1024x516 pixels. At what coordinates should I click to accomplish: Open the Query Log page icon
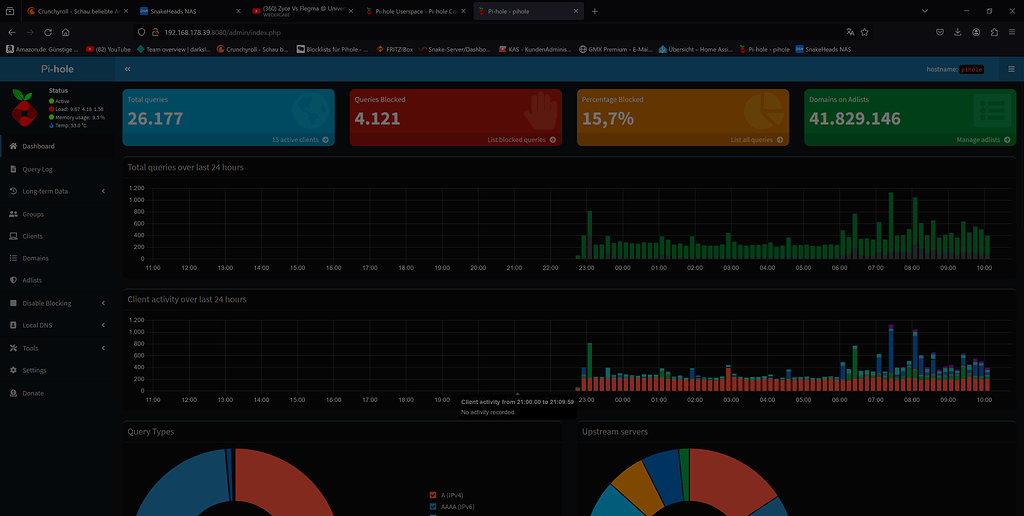coord(13,169)
